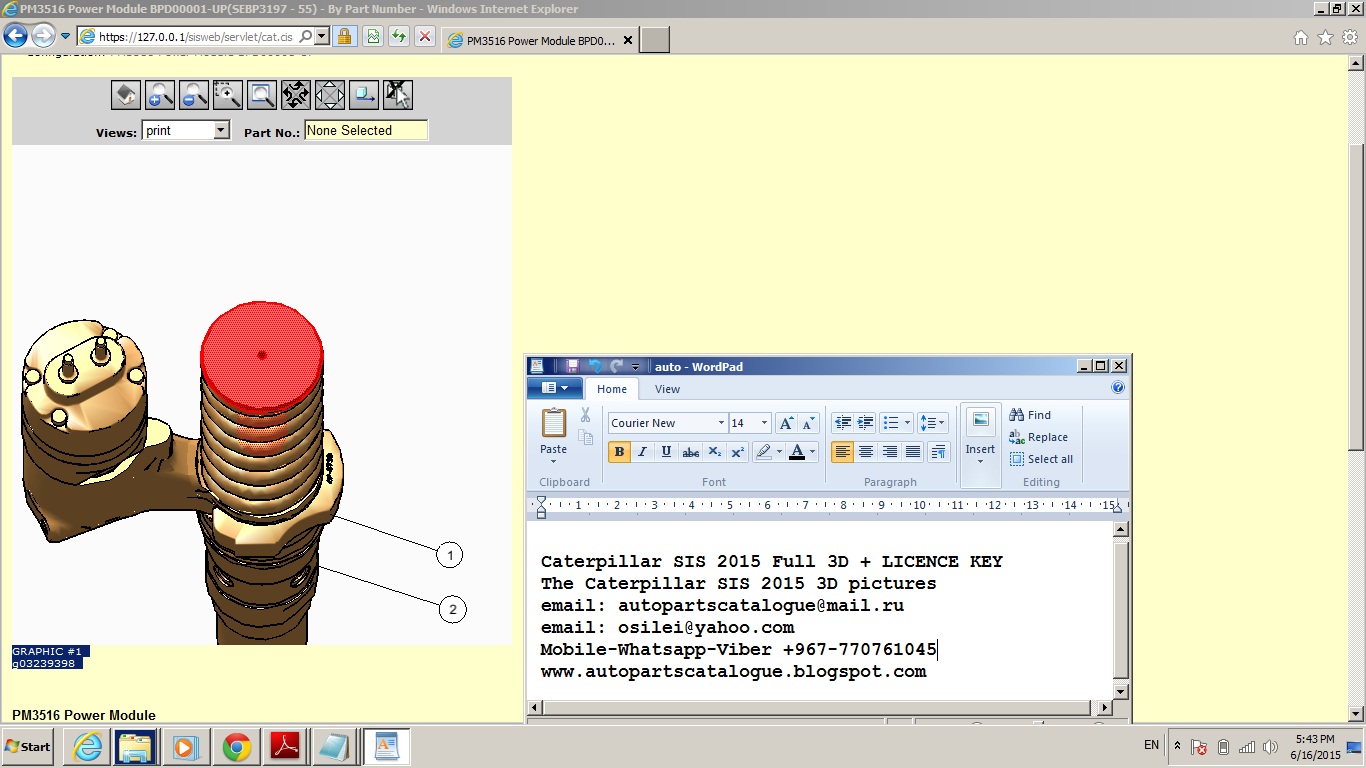Activate the rotate arrows tool

tap(296, 95)
